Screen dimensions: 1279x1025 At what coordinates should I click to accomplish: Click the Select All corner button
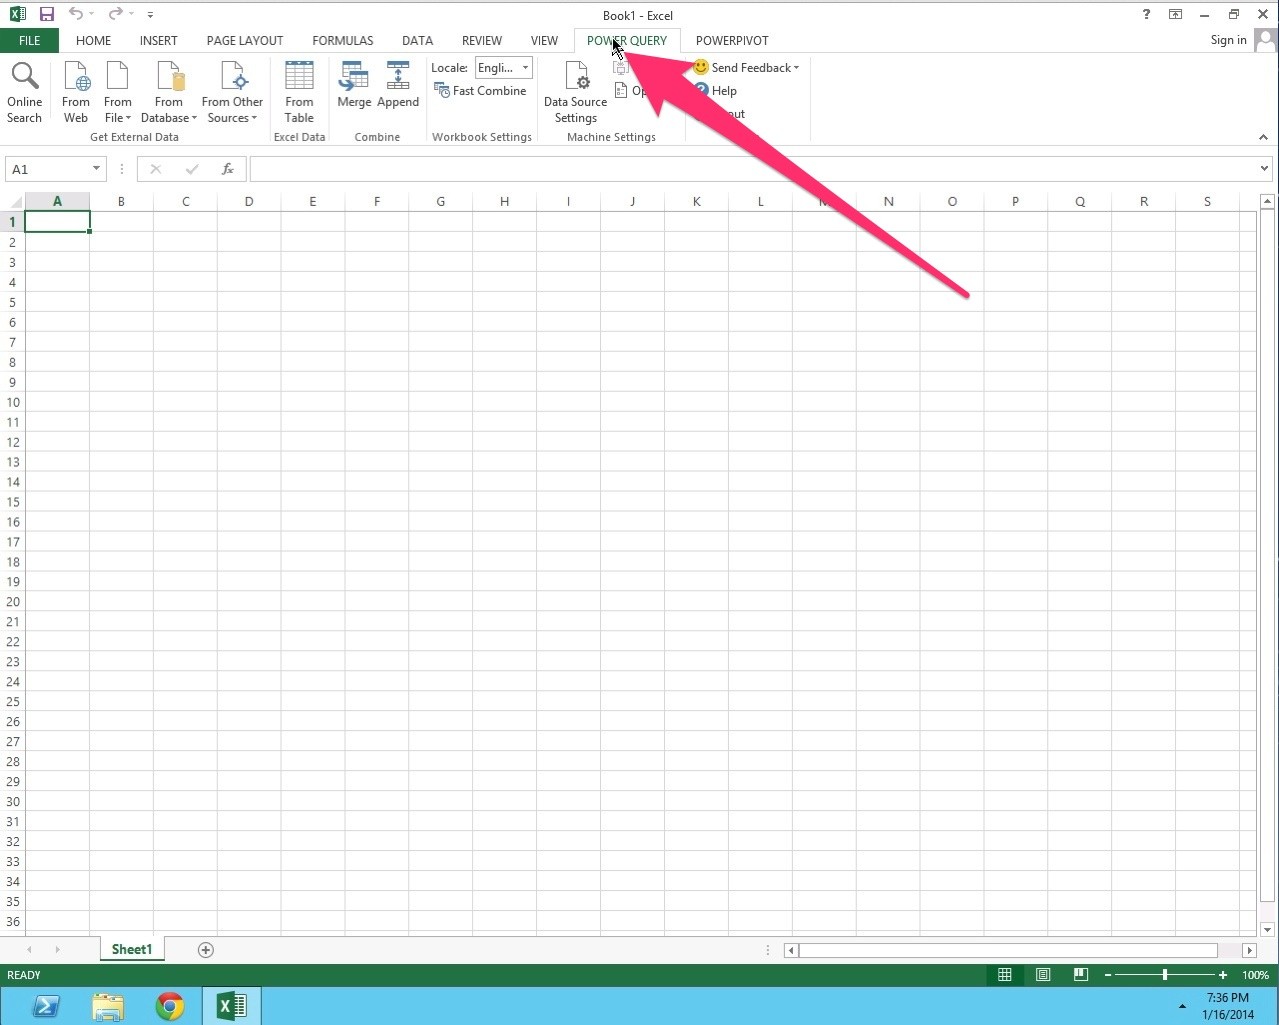pyautogui.click(x=12, y=202)
